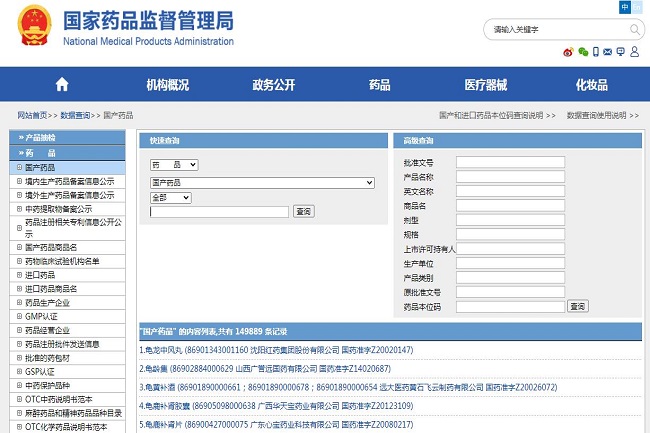Image resolution: width=650 pixels, height=433 pixels.
Task: Click the search magnifier icon
Action: tap(634, 29)
